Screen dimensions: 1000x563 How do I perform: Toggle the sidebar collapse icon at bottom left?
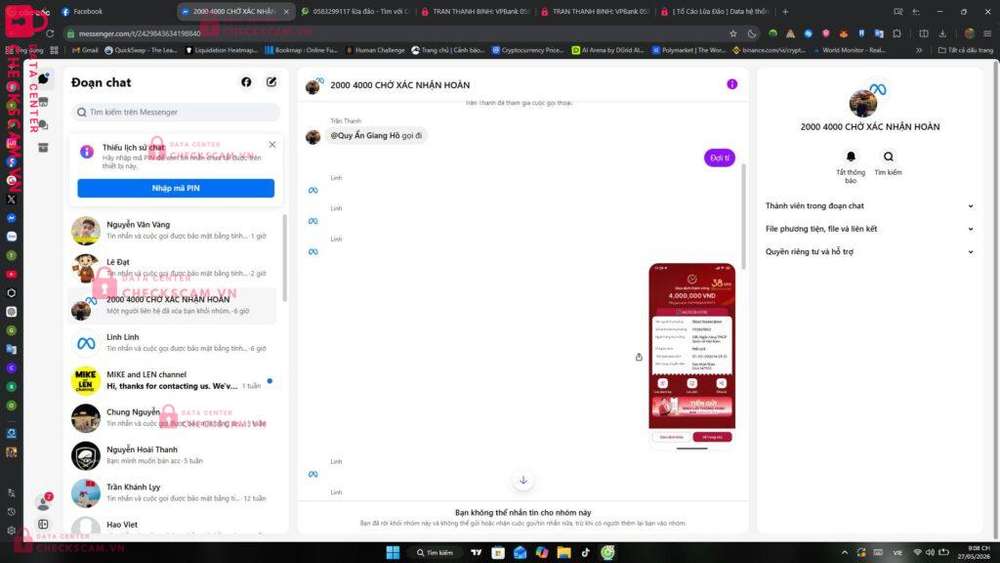coord(43,525)
